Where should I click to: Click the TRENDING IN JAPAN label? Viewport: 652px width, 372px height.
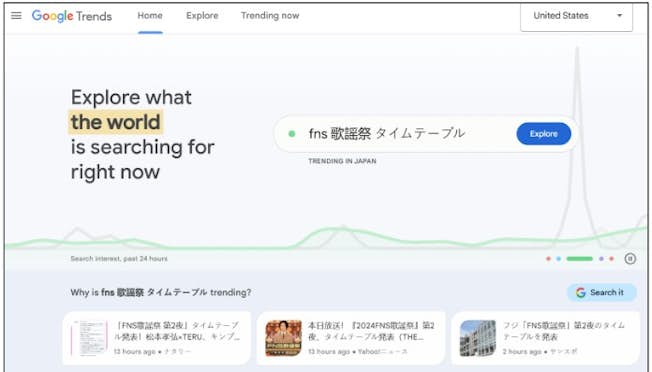pyautogui.click(x=342, y=161)
